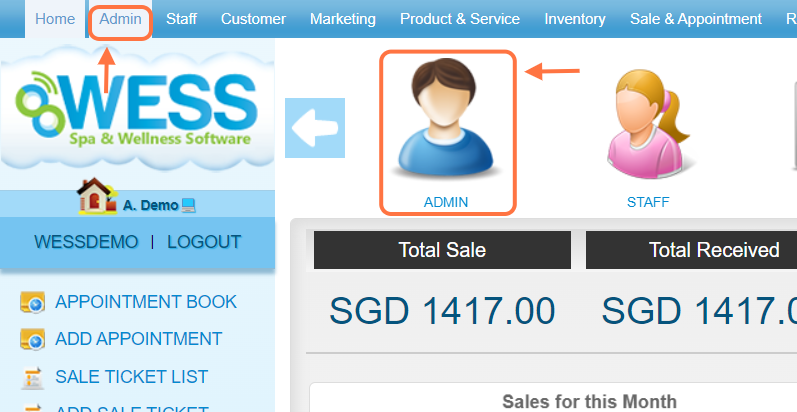Click the icon beside Add Appointment
Screen dimensions: 797x412
point(33,340)
